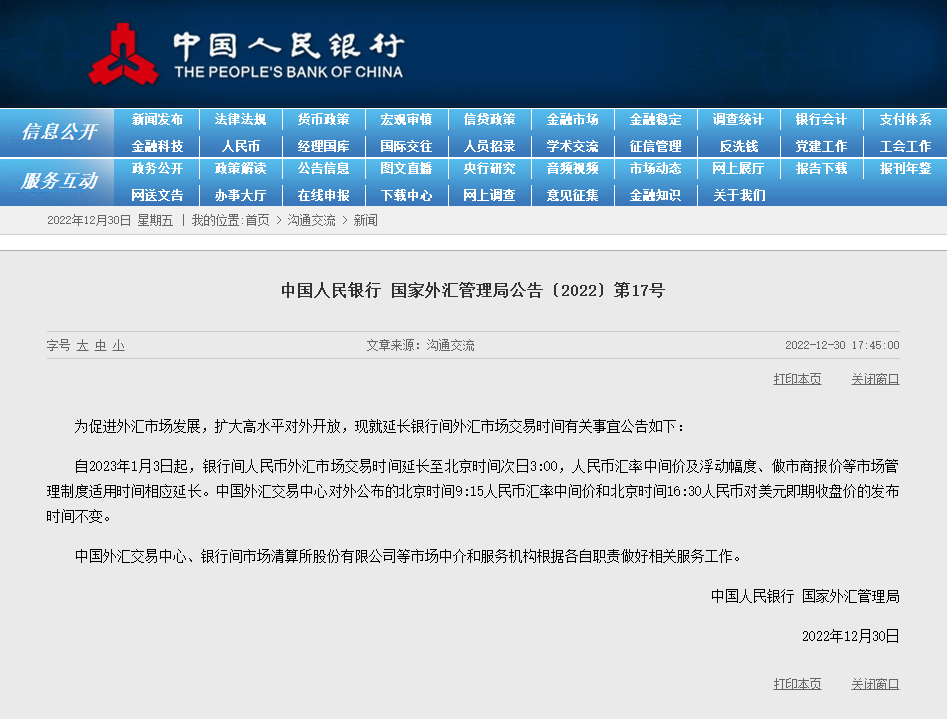Set font size to 中 (medium)
947x719 pixels.
click(x=101, y=345)
